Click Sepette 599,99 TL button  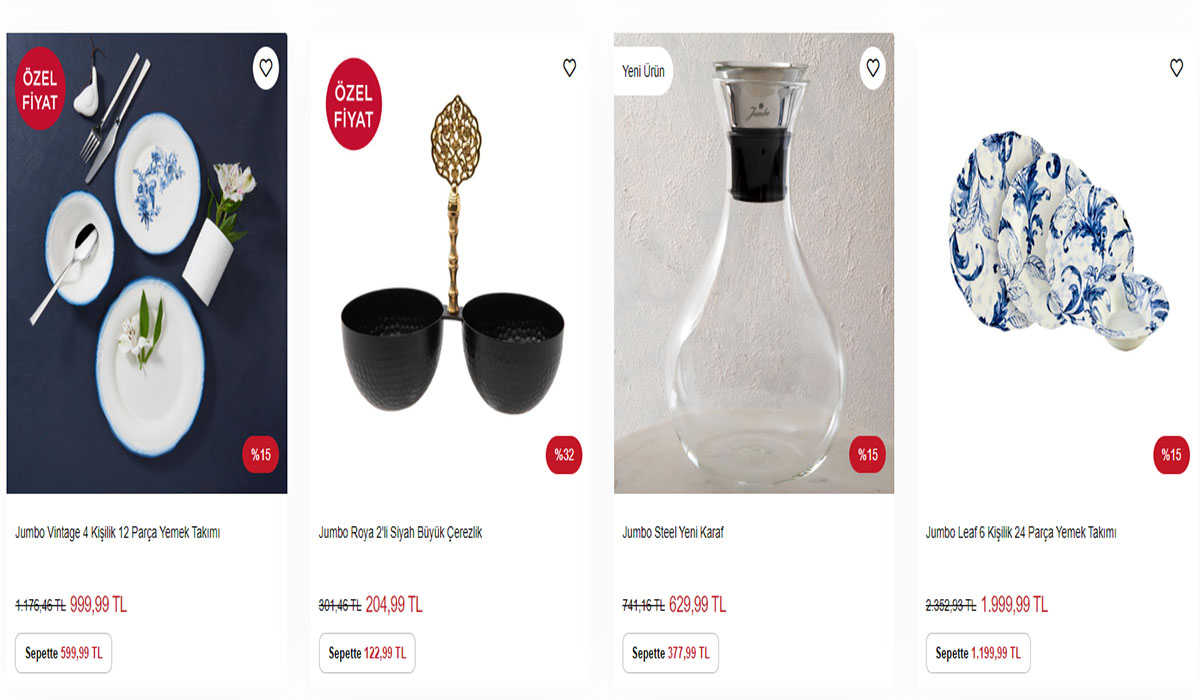(64, 653)
